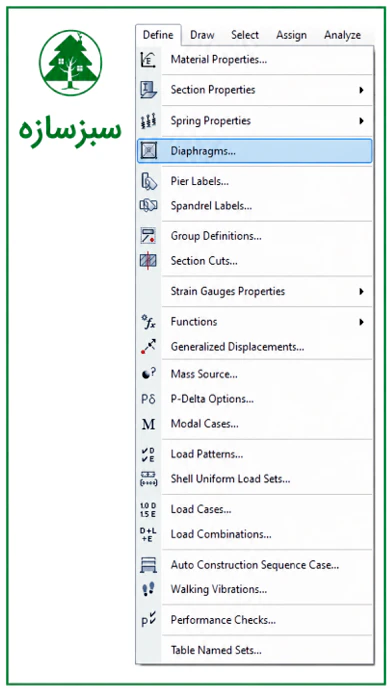The height and width of the screenshot is (693, 390).
Task: Open the Define menu tab
Action: point(158,35)
